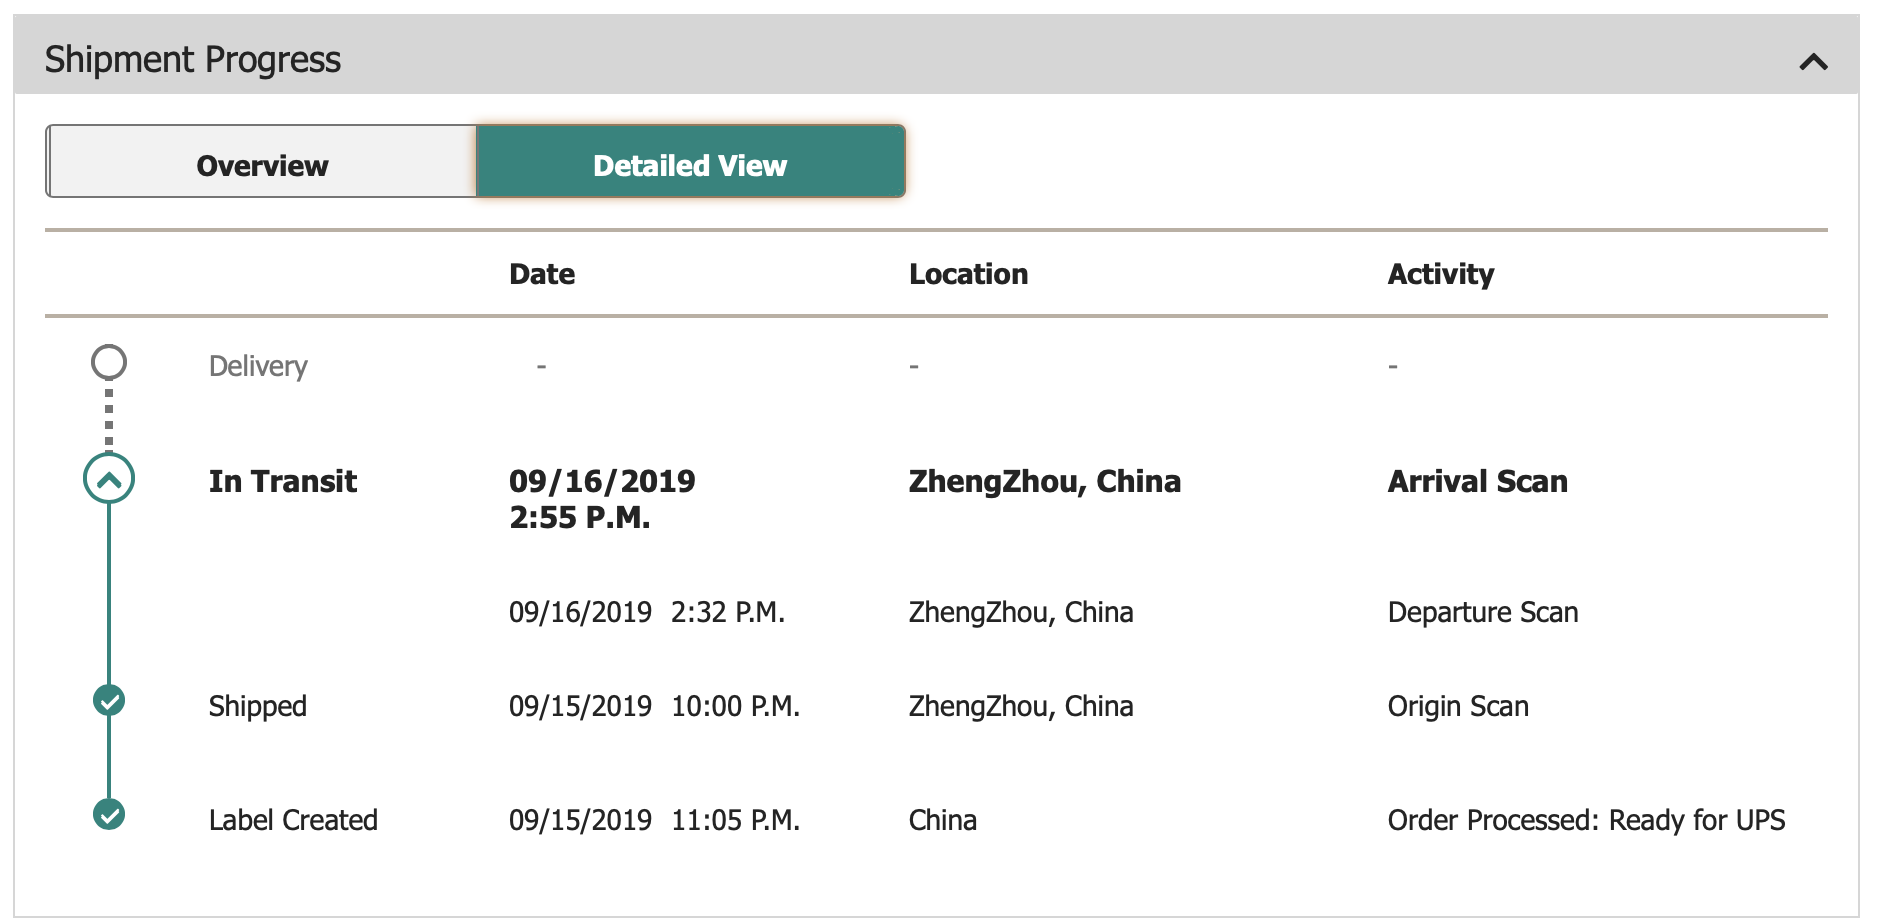Click the Origin Scan activity entry
Image resolution: width=1898 pixels, height=920 pixels.
pos(1458,706)
